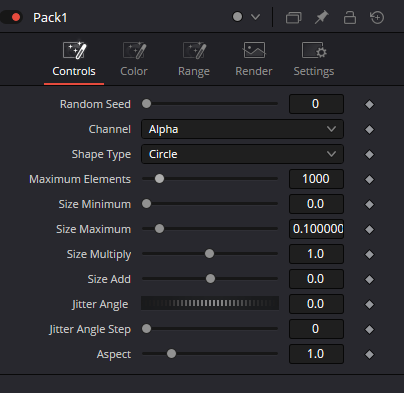Open the Shape Type dropdown showing Circle

coord(242,154)
